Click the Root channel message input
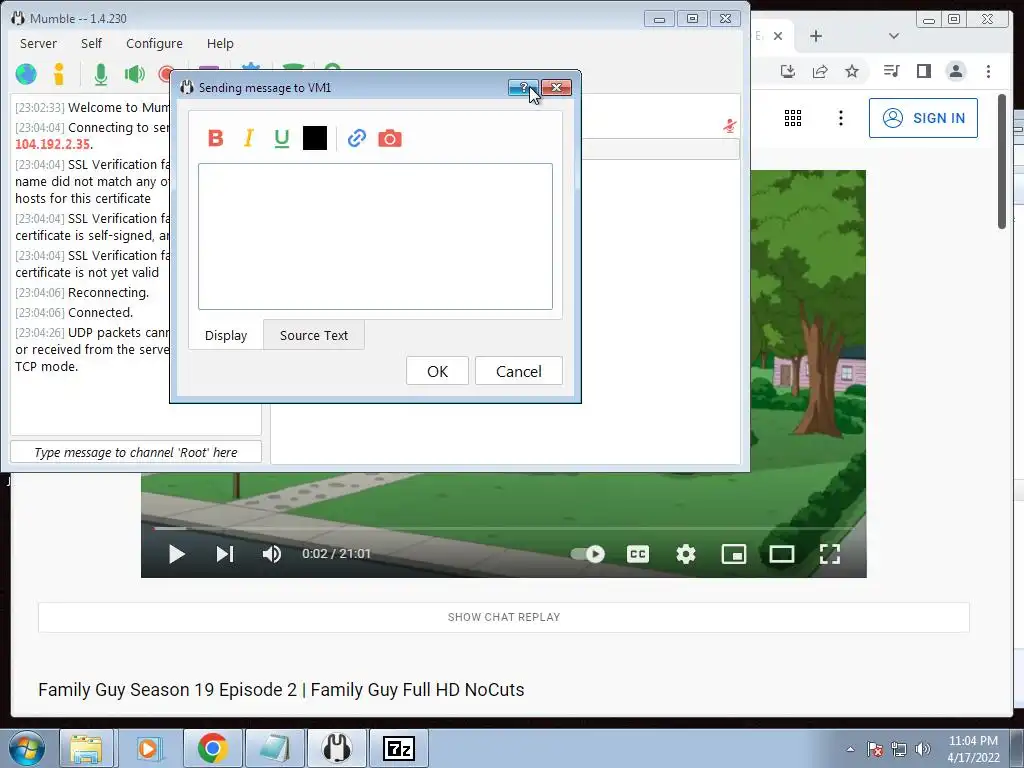1024x768 pixels. (x=136, y=452)
